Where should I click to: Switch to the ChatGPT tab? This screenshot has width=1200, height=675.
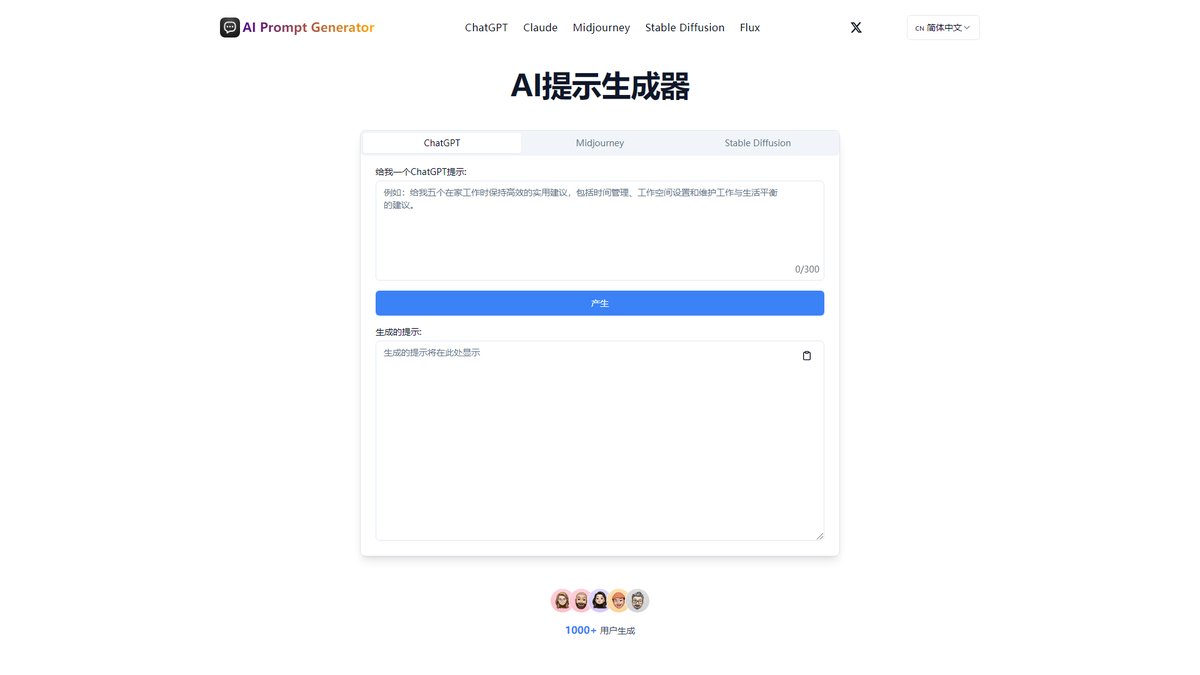click(x=442, y=143)
